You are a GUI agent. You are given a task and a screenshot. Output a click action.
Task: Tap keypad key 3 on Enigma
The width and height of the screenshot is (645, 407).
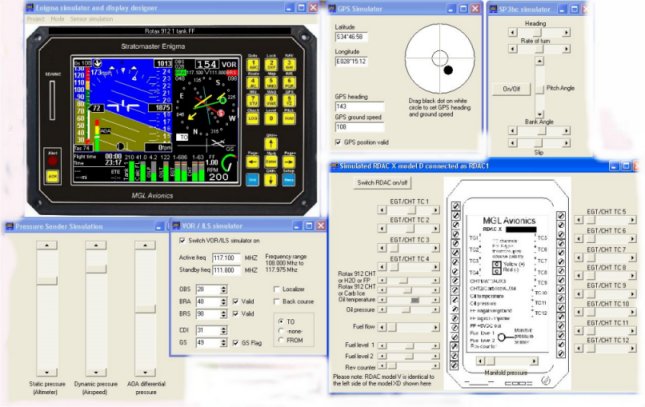289,65
